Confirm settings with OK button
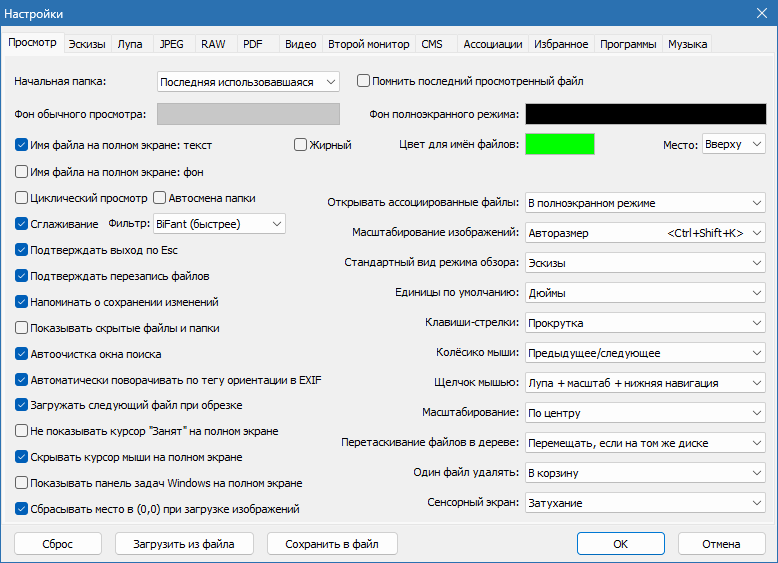Screen dimensions: 778x563 pos(621,544)
